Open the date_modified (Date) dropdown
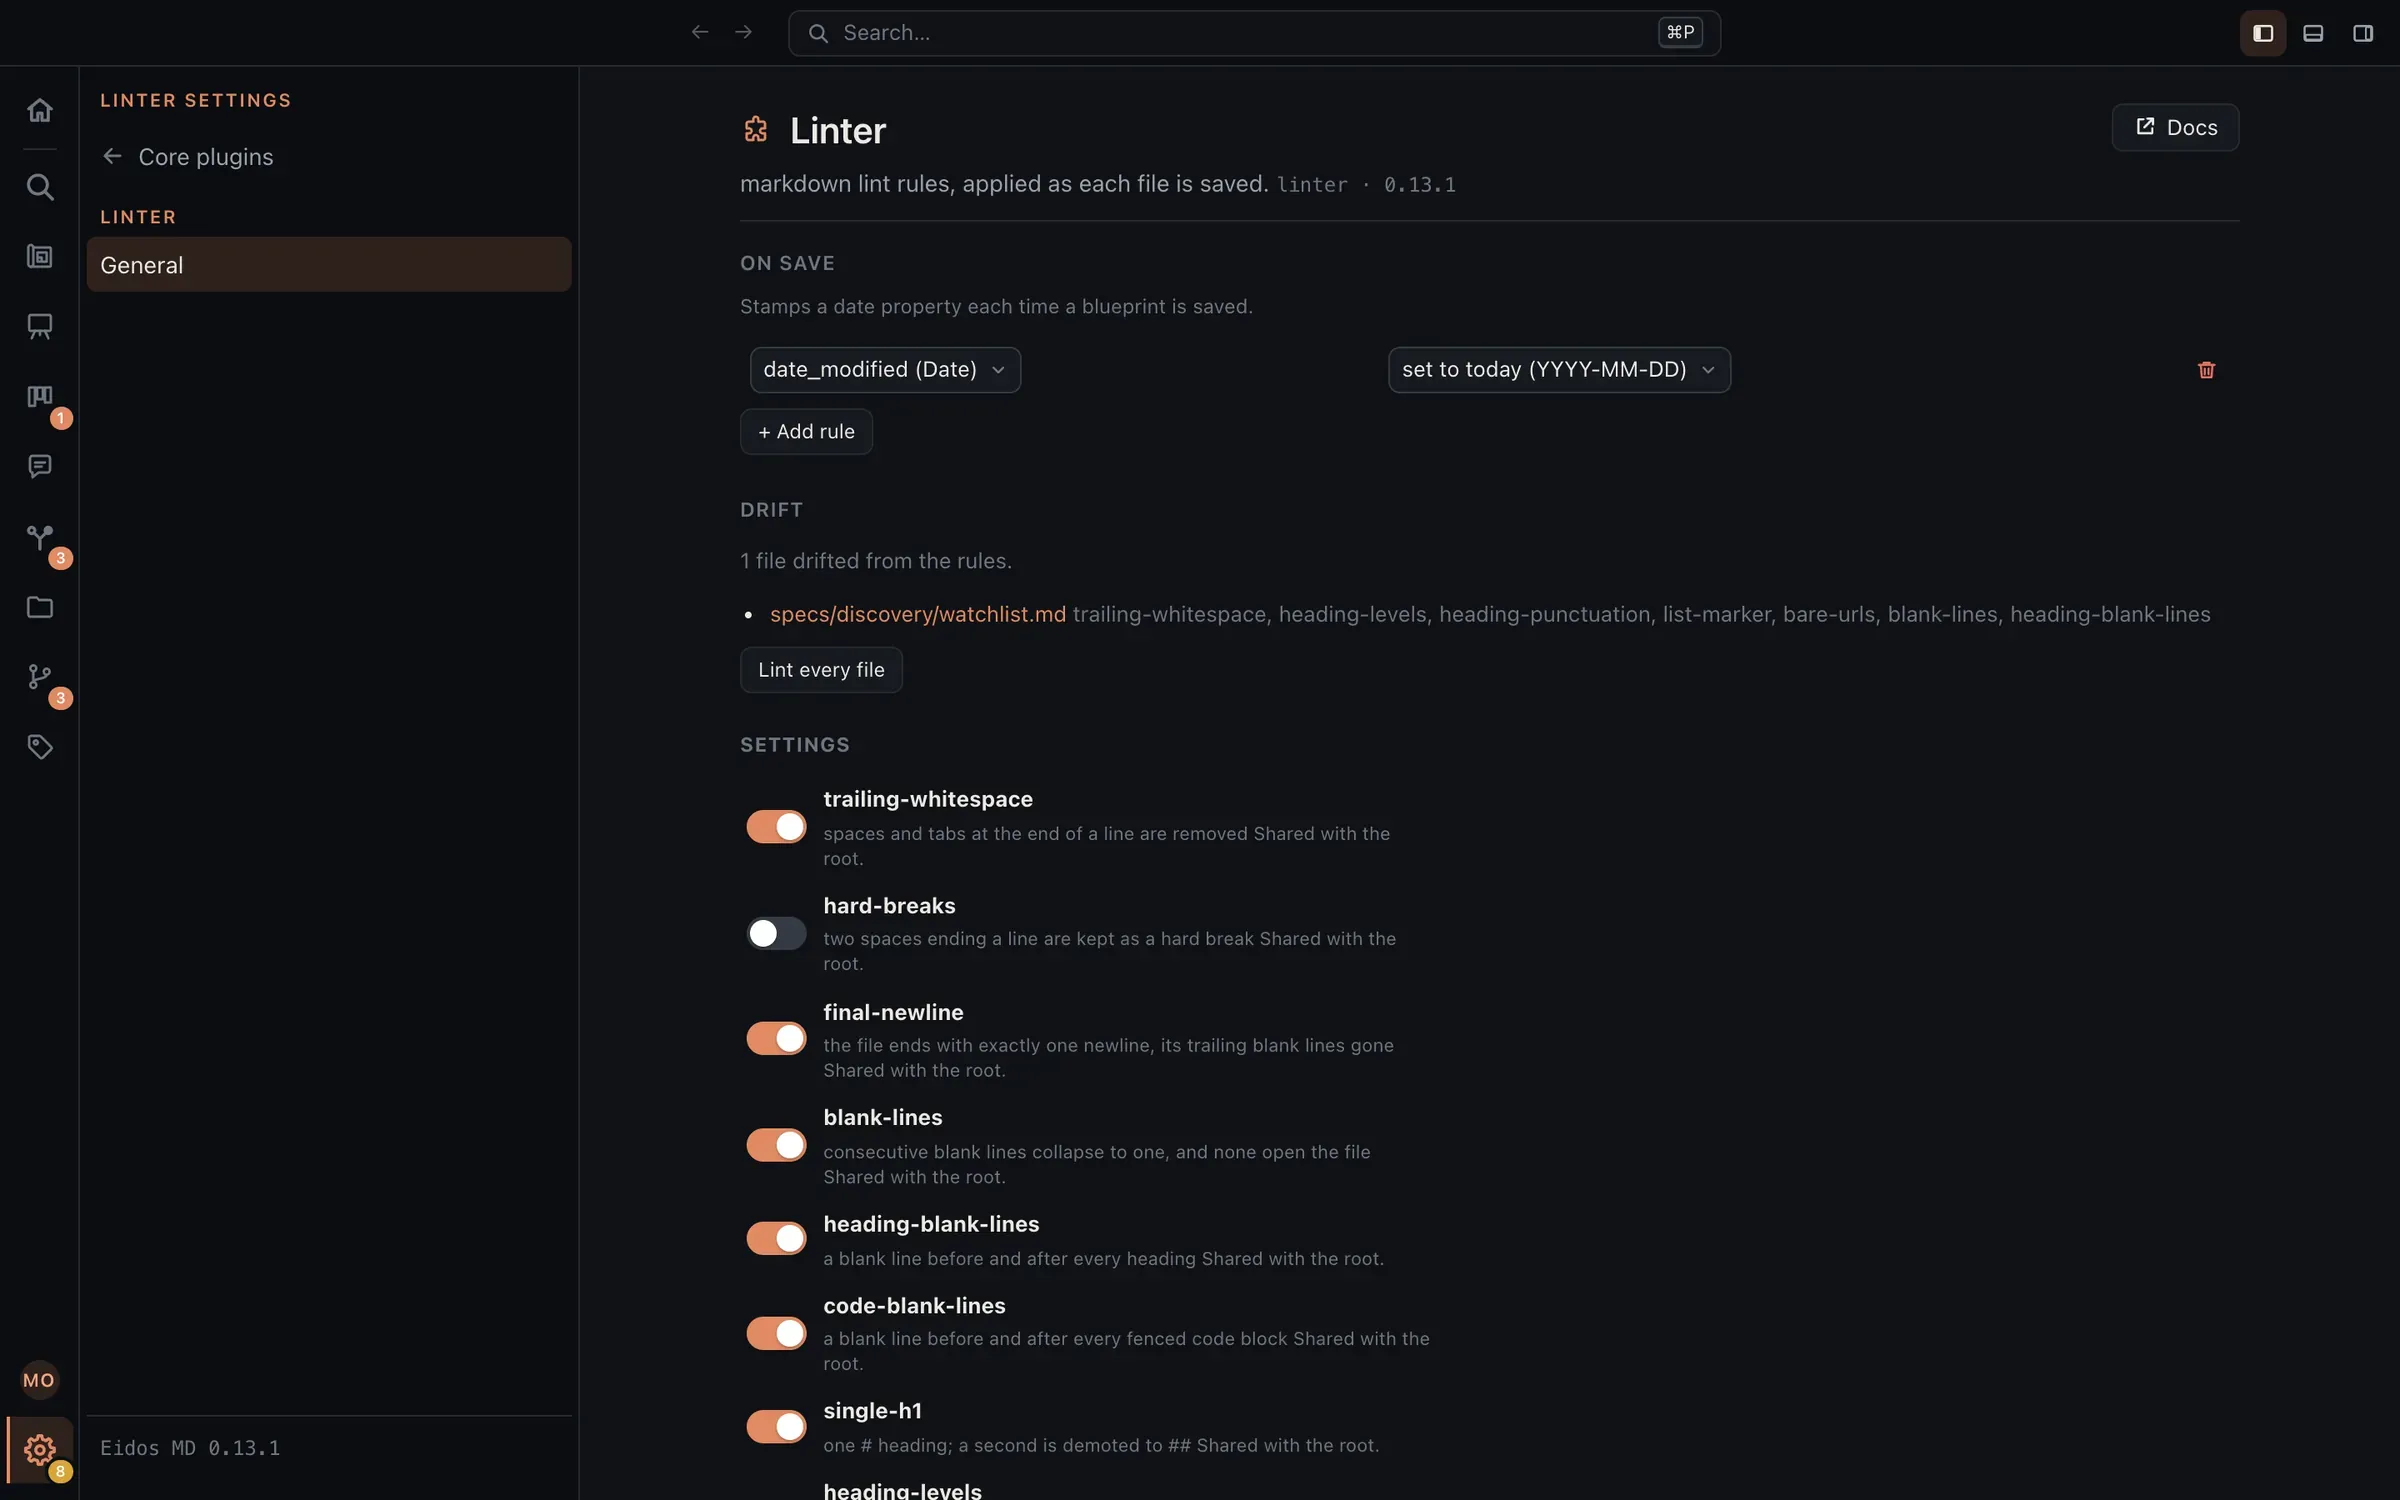Screen dimensions: 2400x1500 pos(885,370)
